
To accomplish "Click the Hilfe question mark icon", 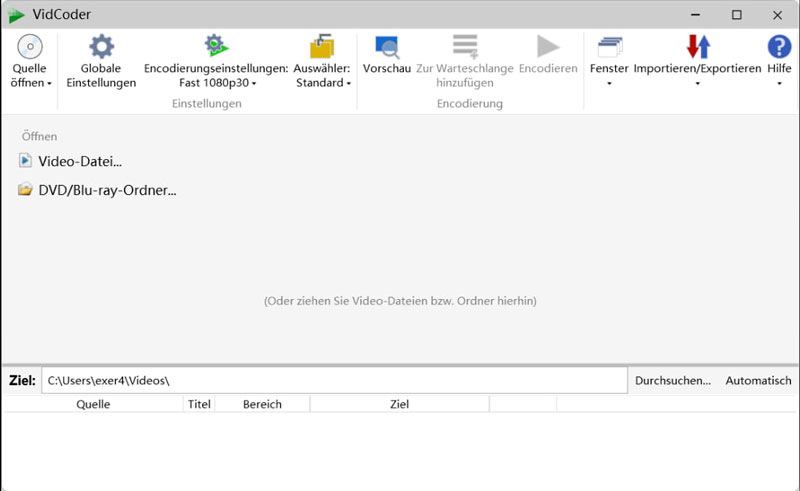I will [779, 46].
